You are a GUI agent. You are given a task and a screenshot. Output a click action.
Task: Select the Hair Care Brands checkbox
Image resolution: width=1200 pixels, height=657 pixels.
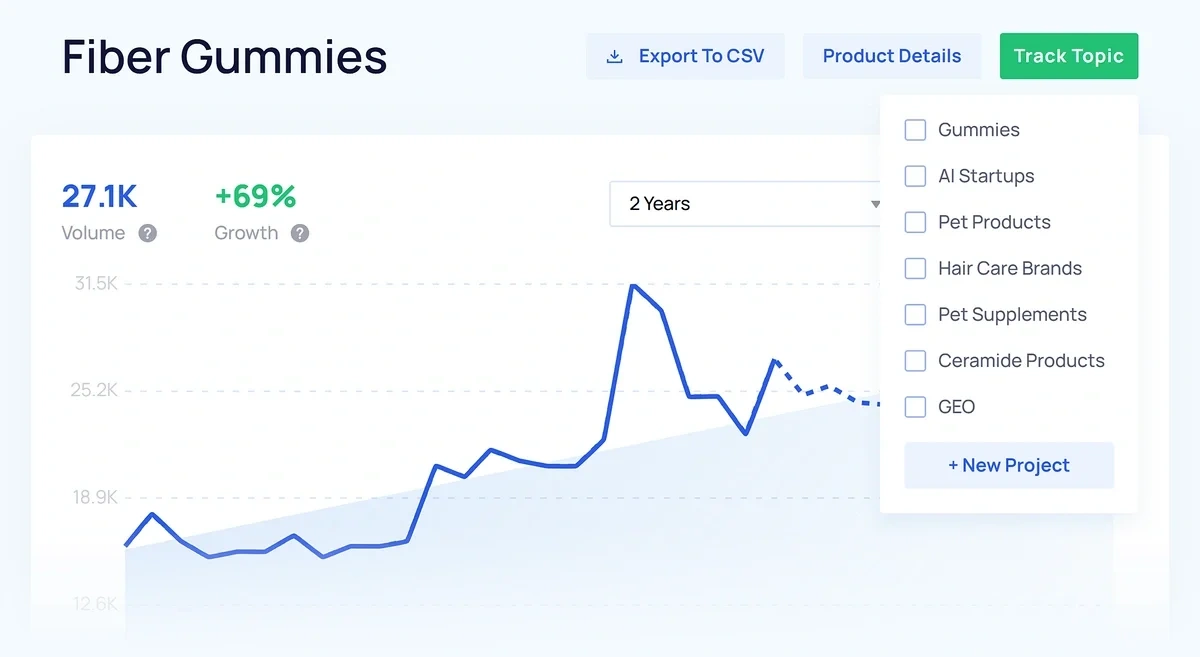915,268
